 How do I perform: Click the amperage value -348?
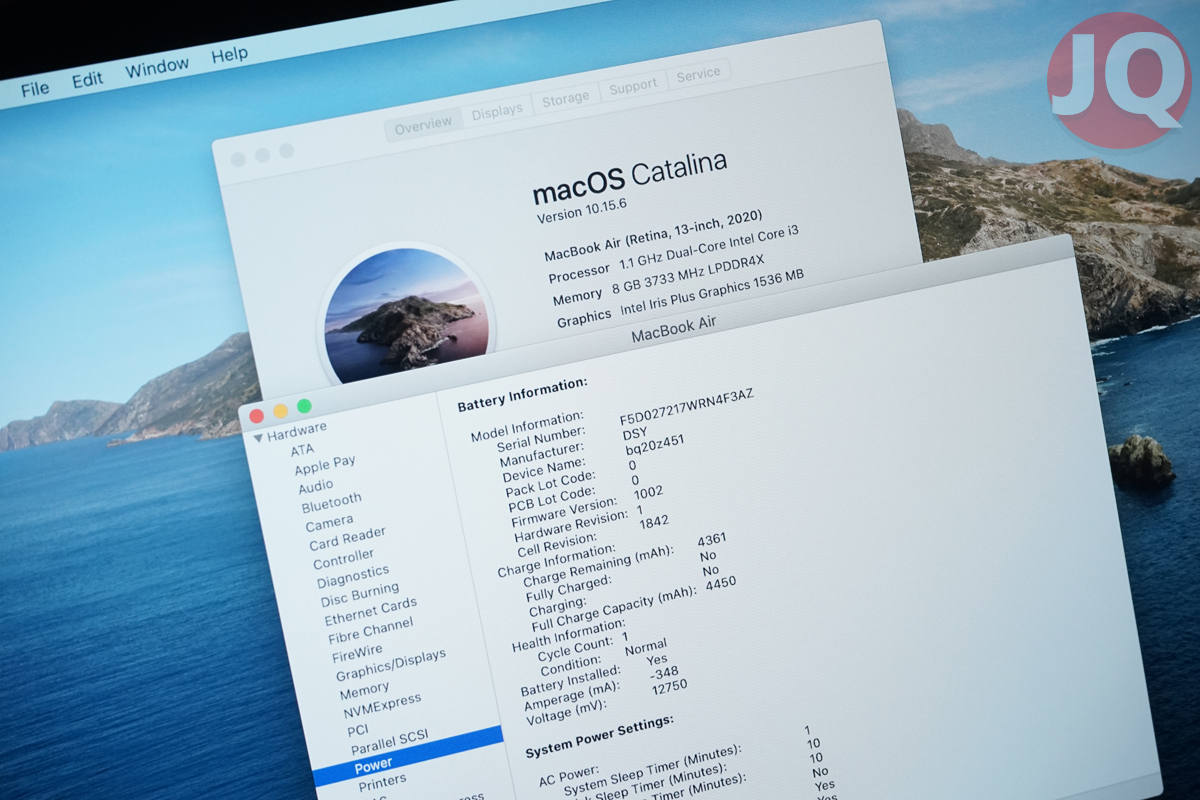(664, 675)
